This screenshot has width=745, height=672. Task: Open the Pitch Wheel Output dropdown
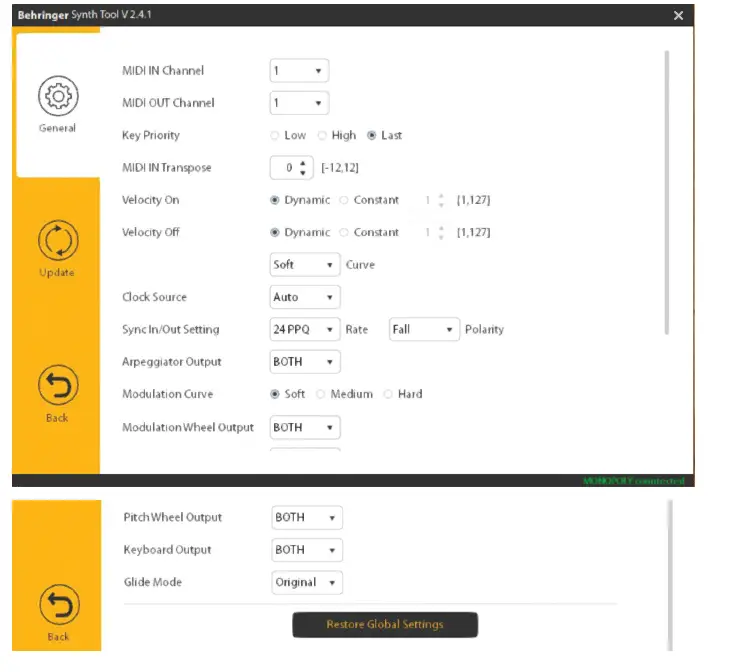point(307,517)
